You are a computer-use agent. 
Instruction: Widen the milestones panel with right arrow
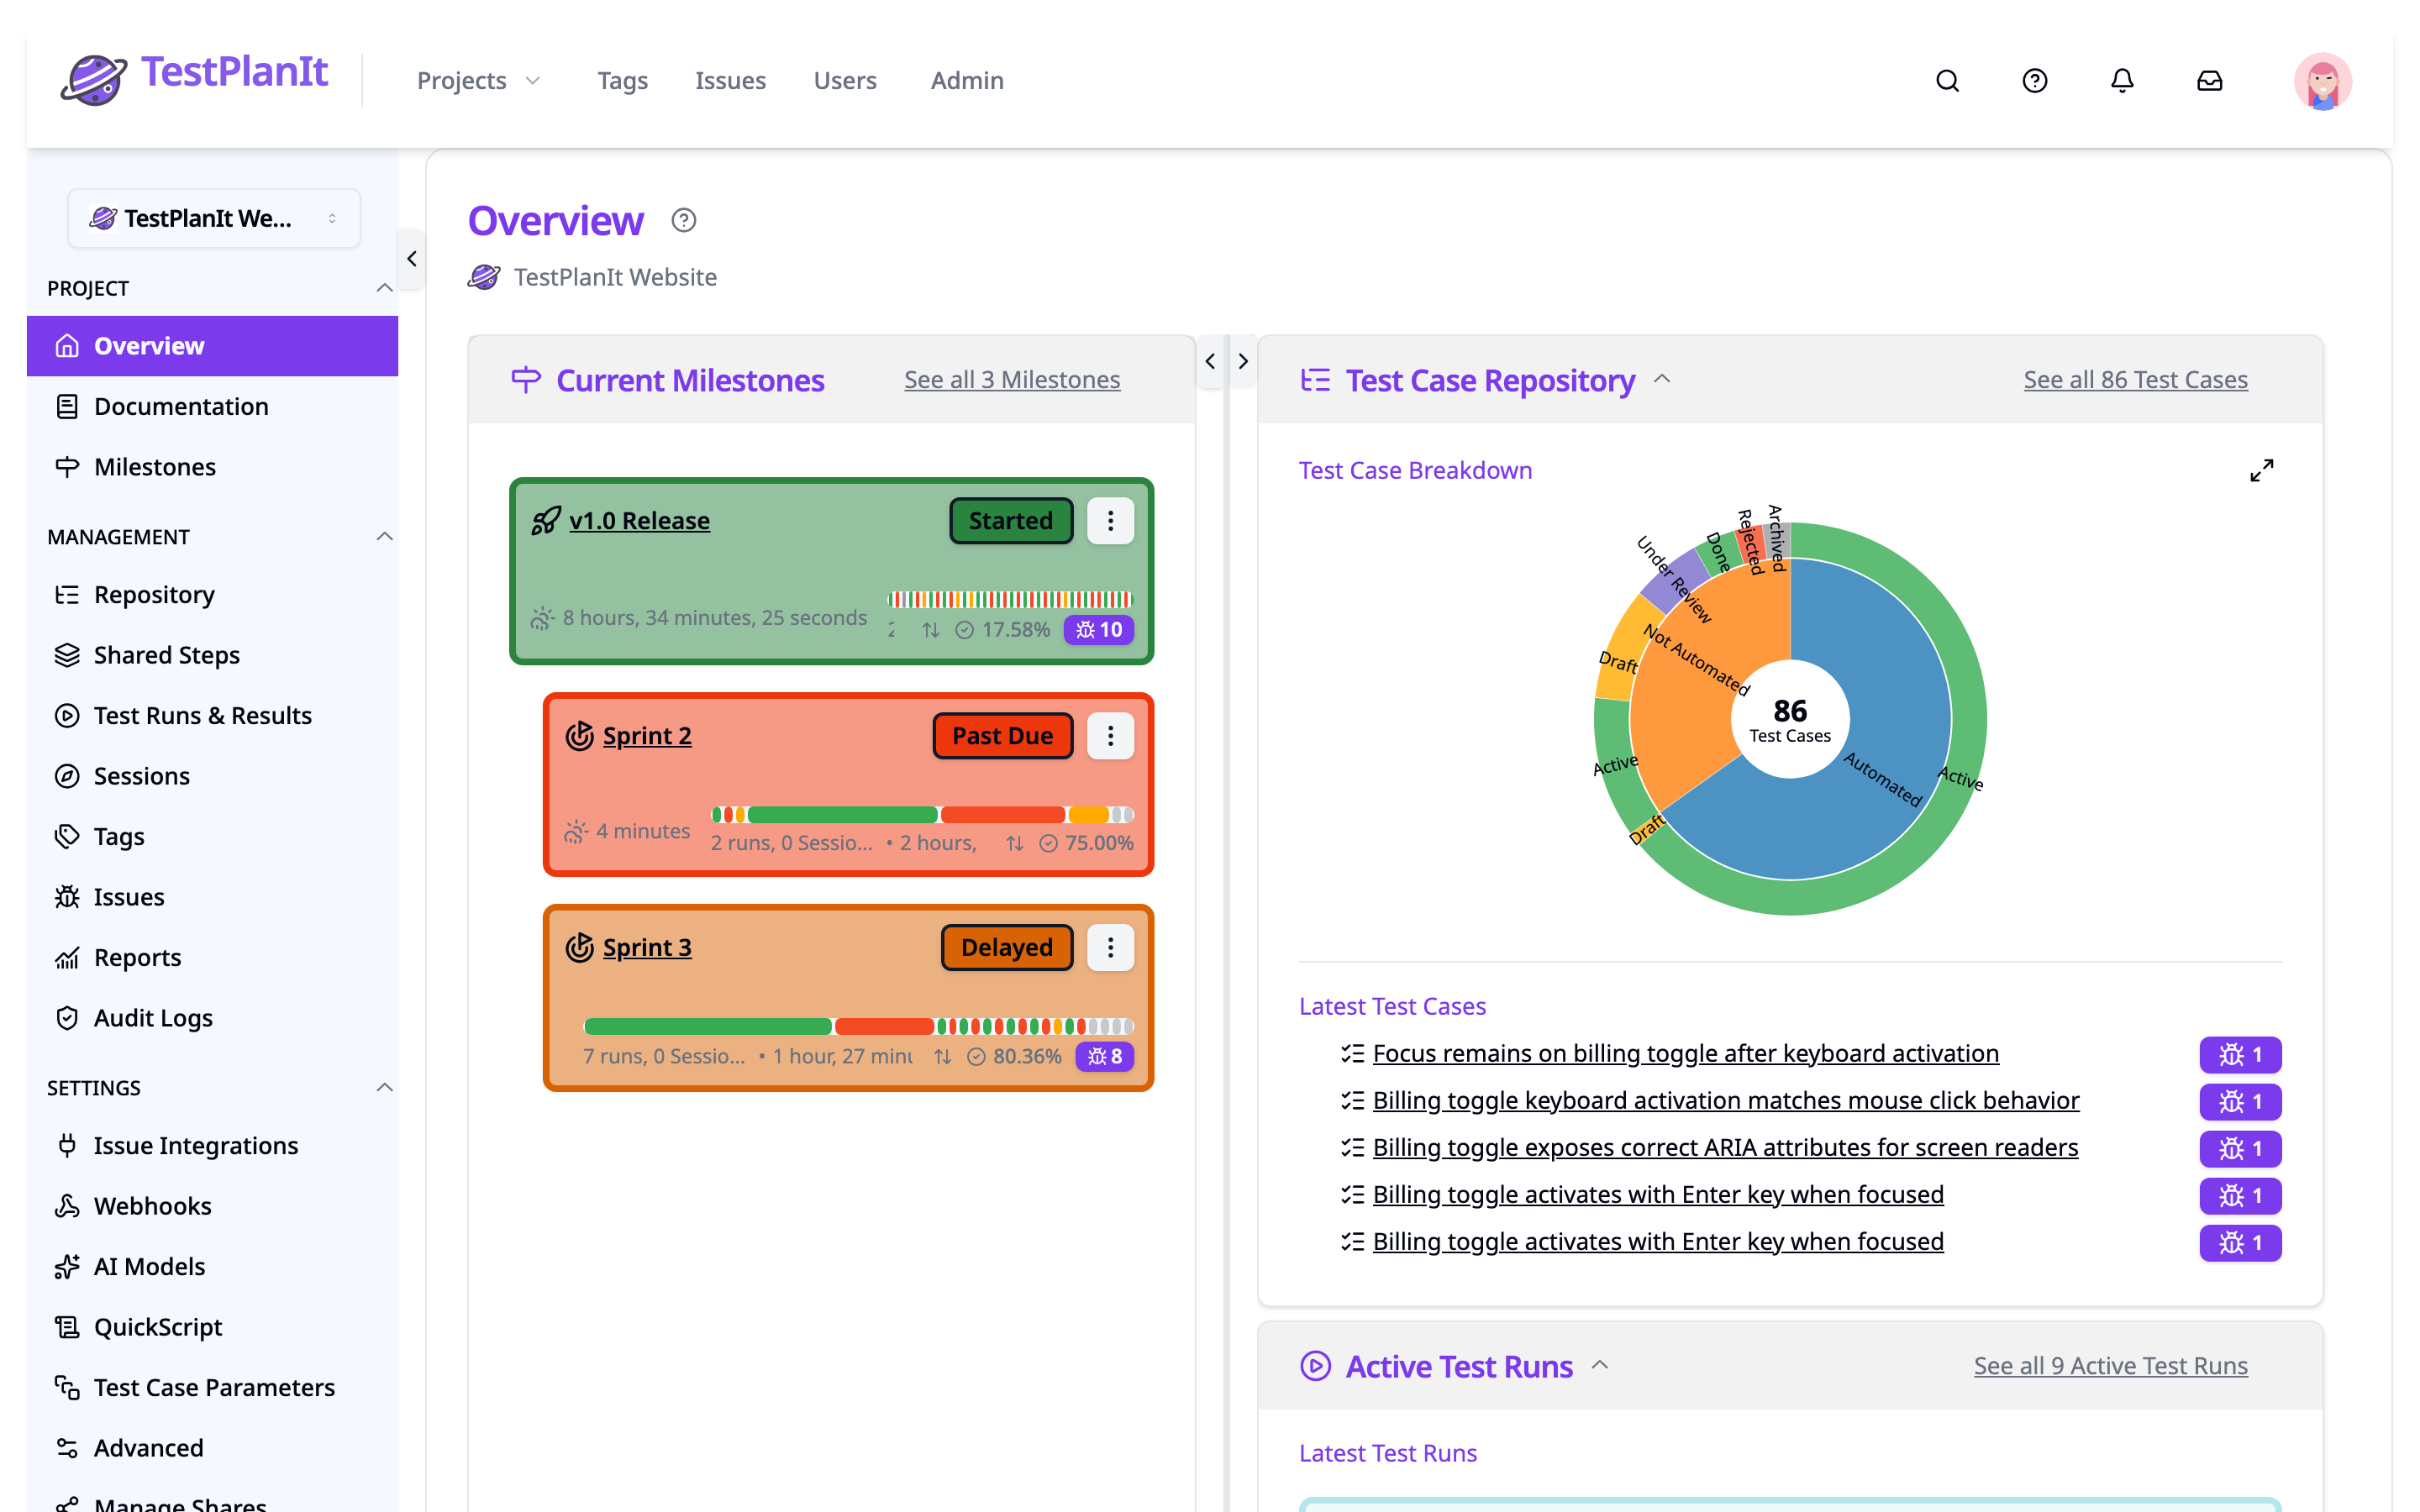tap(1243, 361)
